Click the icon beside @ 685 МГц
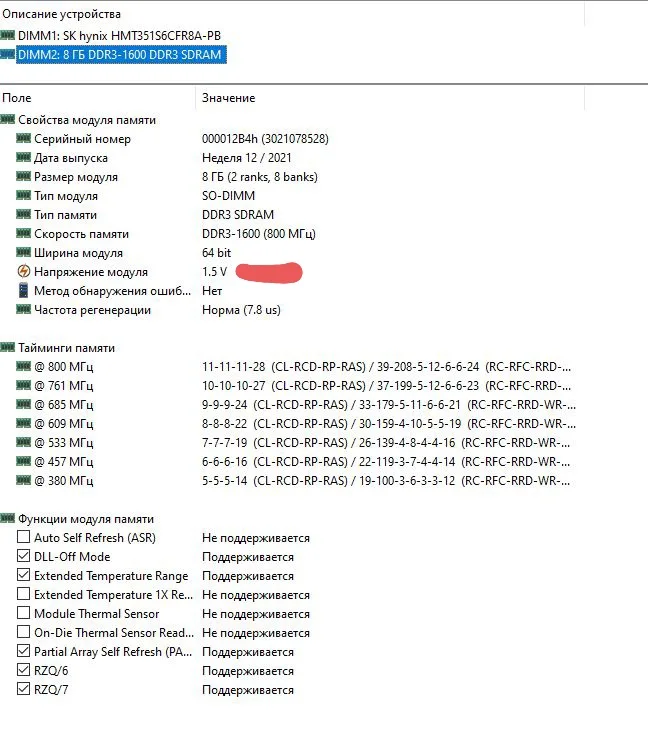 click(x=23, y=404)
